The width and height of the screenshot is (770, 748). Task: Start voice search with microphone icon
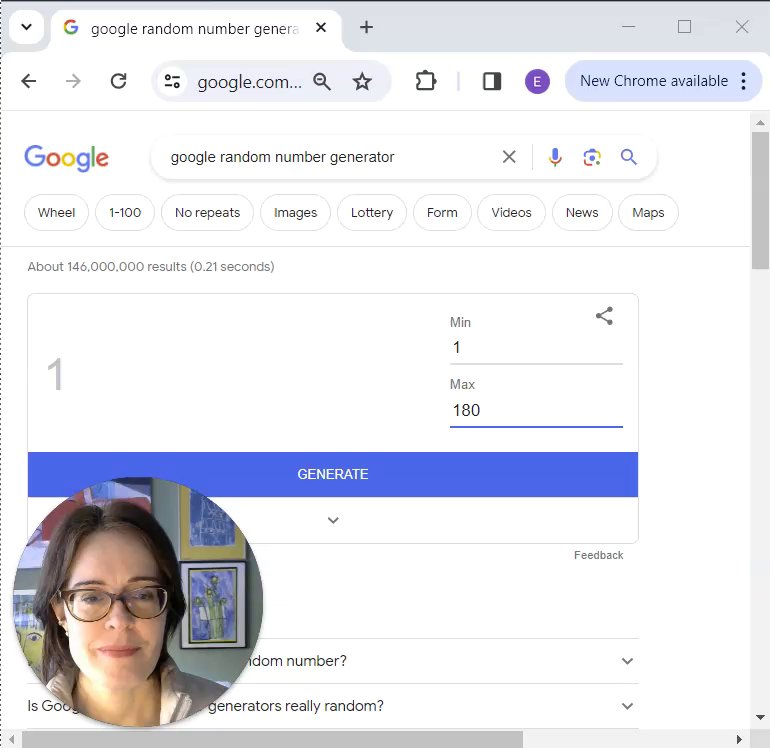coord(555,157)
